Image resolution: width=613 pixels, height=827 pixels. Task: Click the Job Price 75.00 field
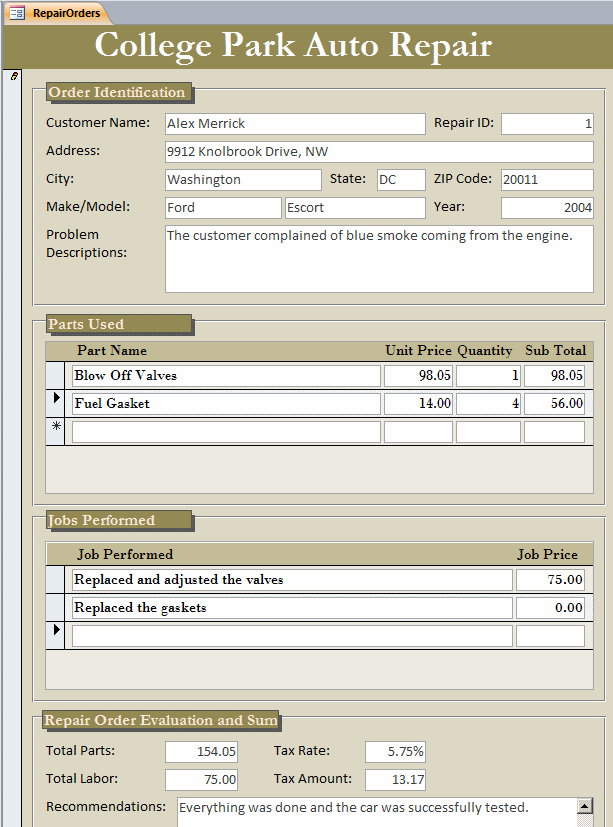click(x=550, y=580)
